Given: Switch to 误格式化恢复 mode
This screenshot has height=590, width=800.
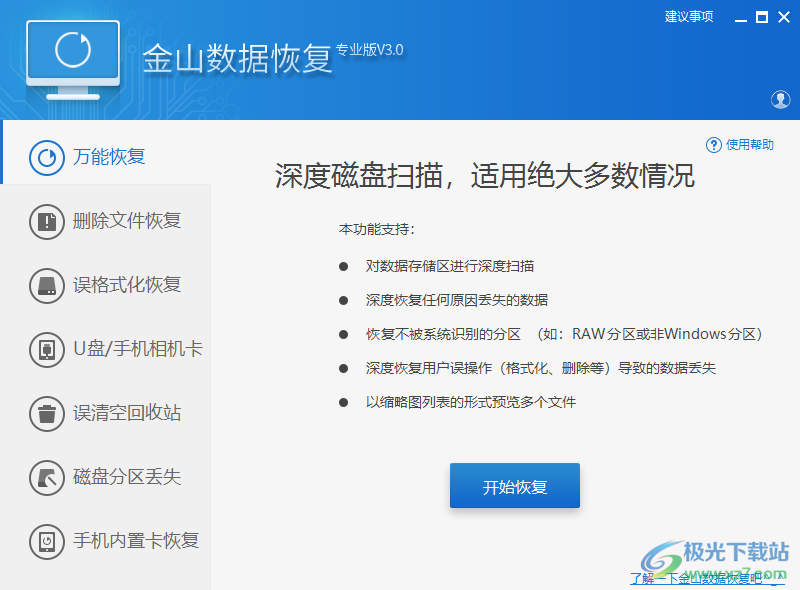Looking at the screenshot, I should pyautogui.click(x=127, y=285).
